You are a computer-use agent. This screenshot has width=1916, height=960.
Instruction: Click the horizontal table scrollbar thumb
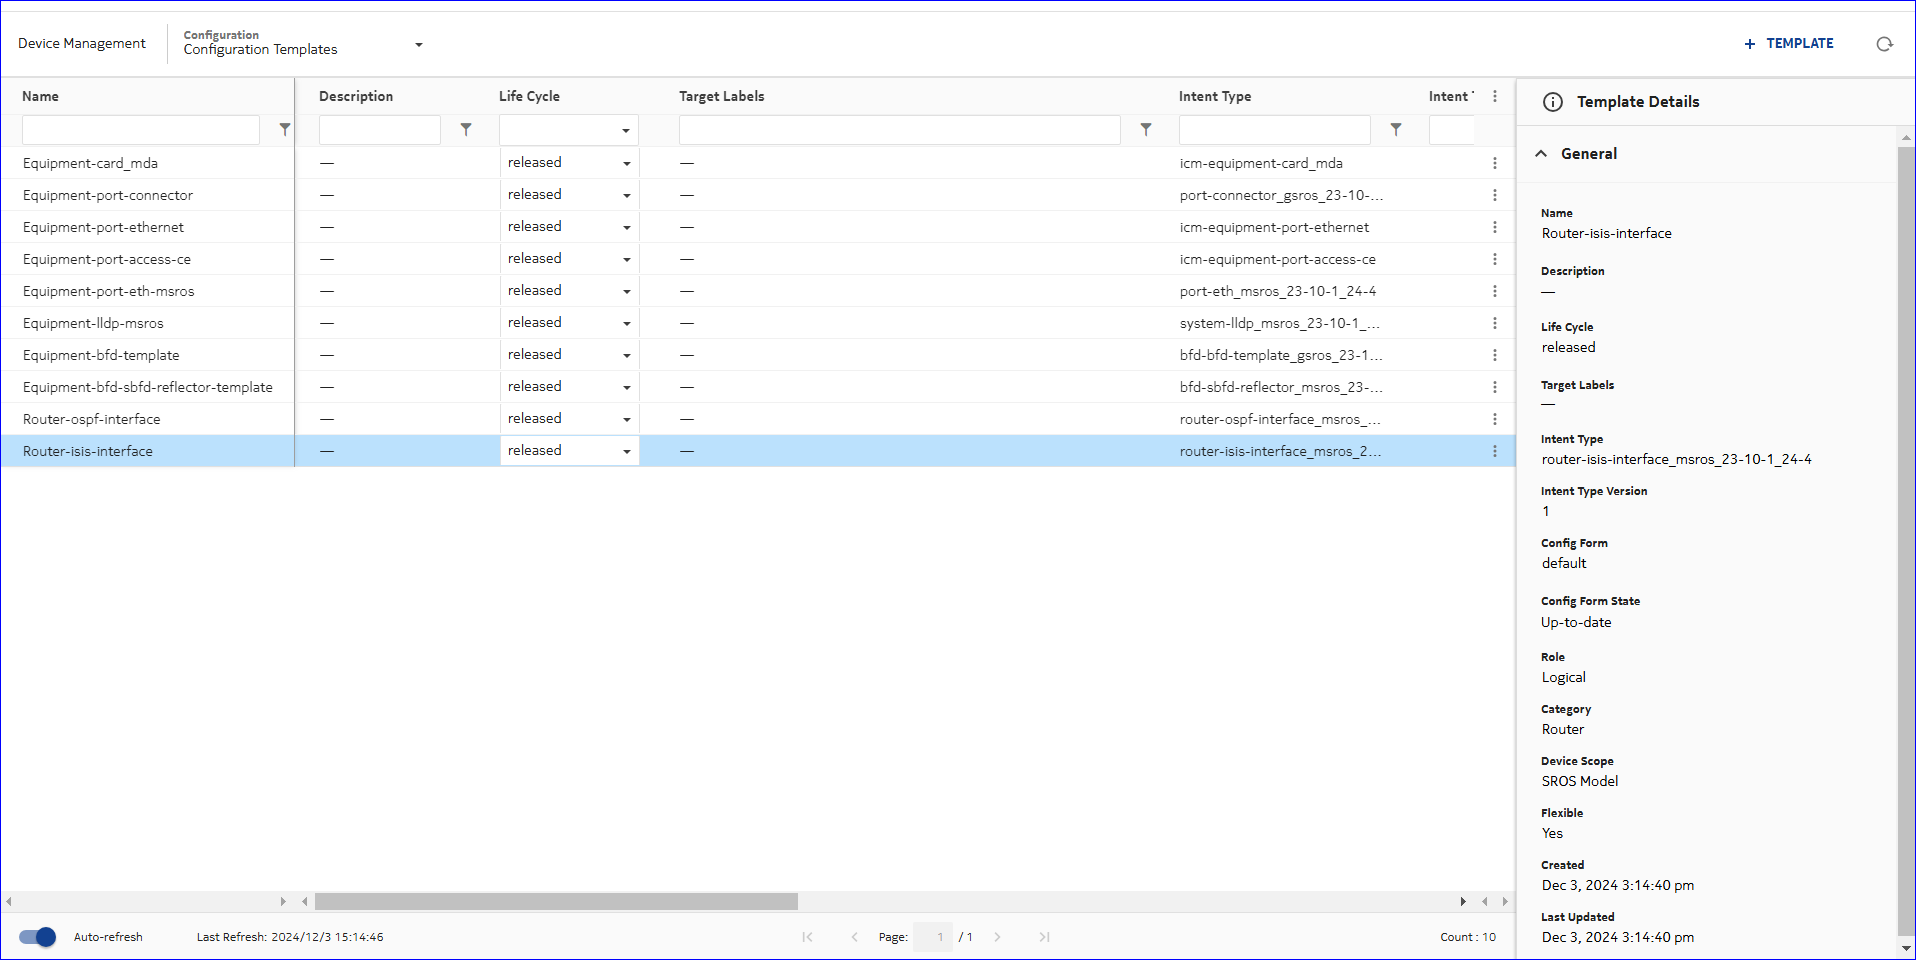click(556, 901)
